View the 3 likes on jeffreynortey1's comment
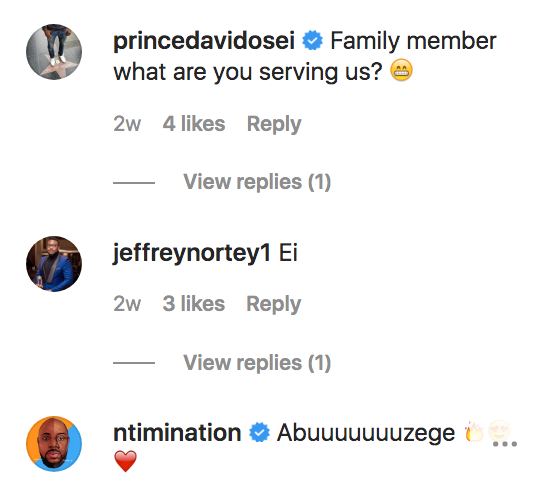 tap(194, 304)
